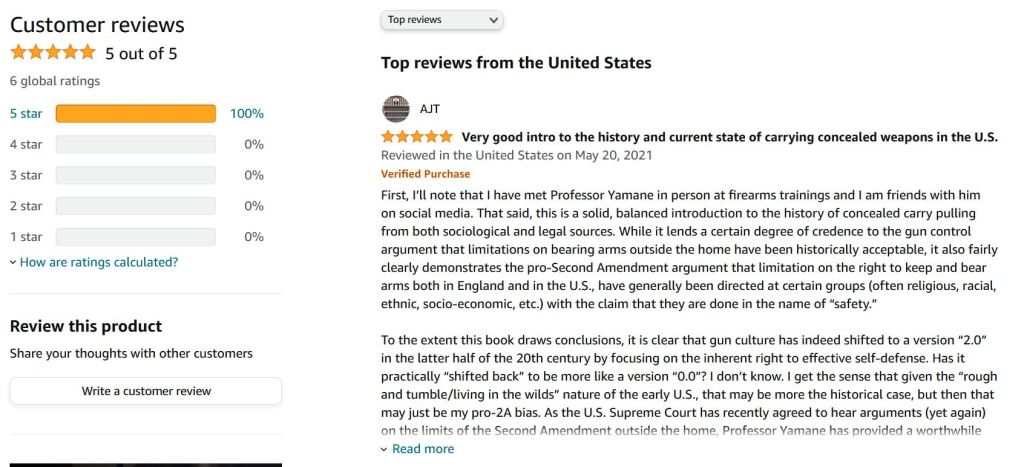The width and height of the screenshot is (1024, 467).
Task: Open reviewer AJT's profile name
Action: [430, 109]
